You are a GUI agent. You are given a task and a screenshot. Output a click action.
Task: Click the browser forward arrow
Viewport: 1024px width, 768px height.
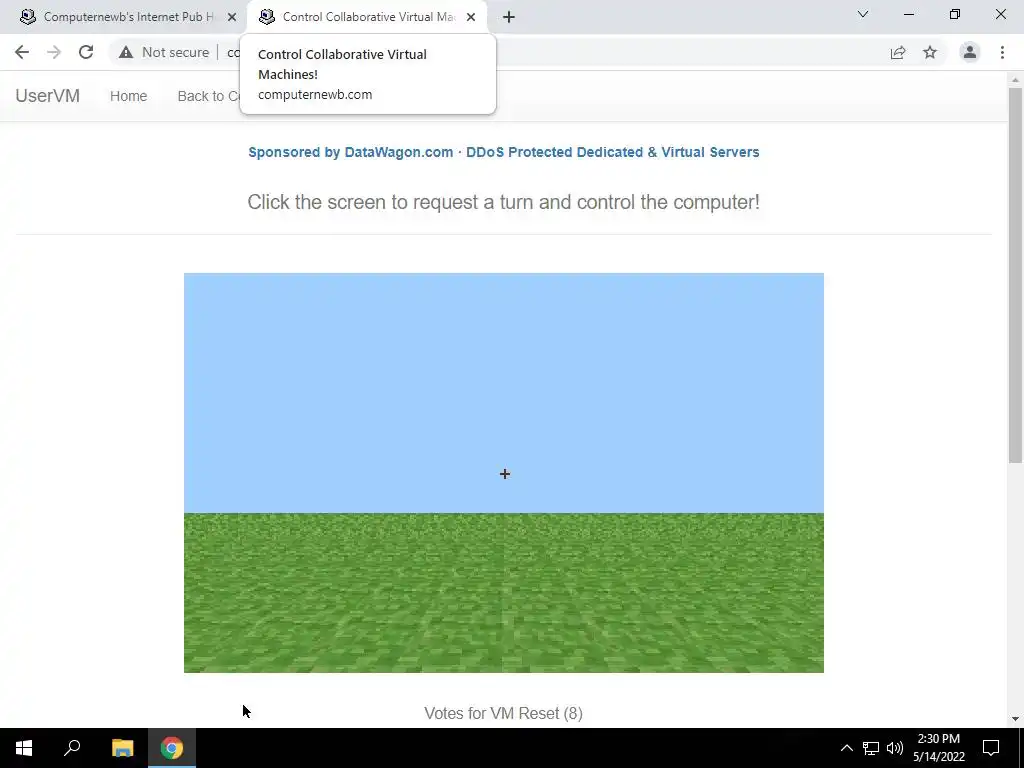point(54,52)
